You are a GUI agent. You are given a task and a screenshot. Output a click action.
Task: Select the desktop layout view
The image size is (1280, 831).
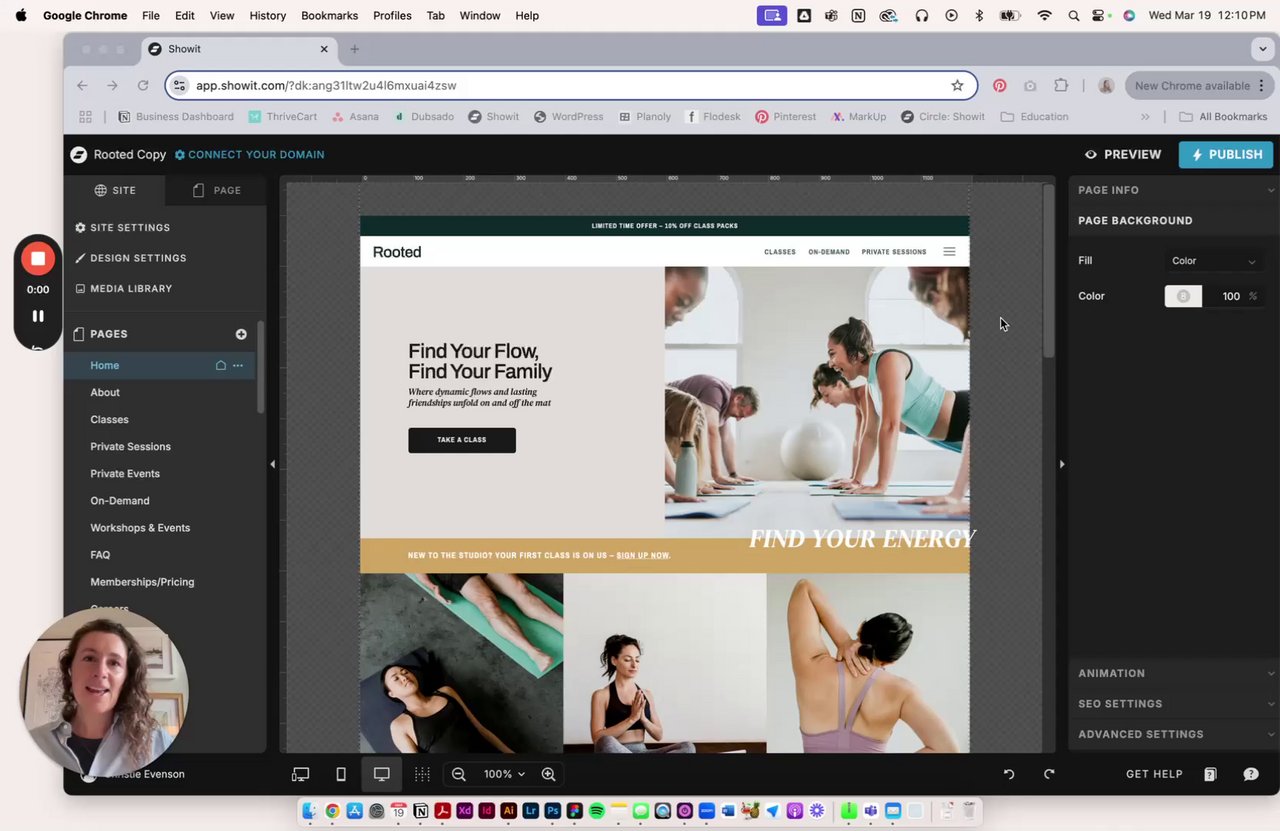pos(381,774)
